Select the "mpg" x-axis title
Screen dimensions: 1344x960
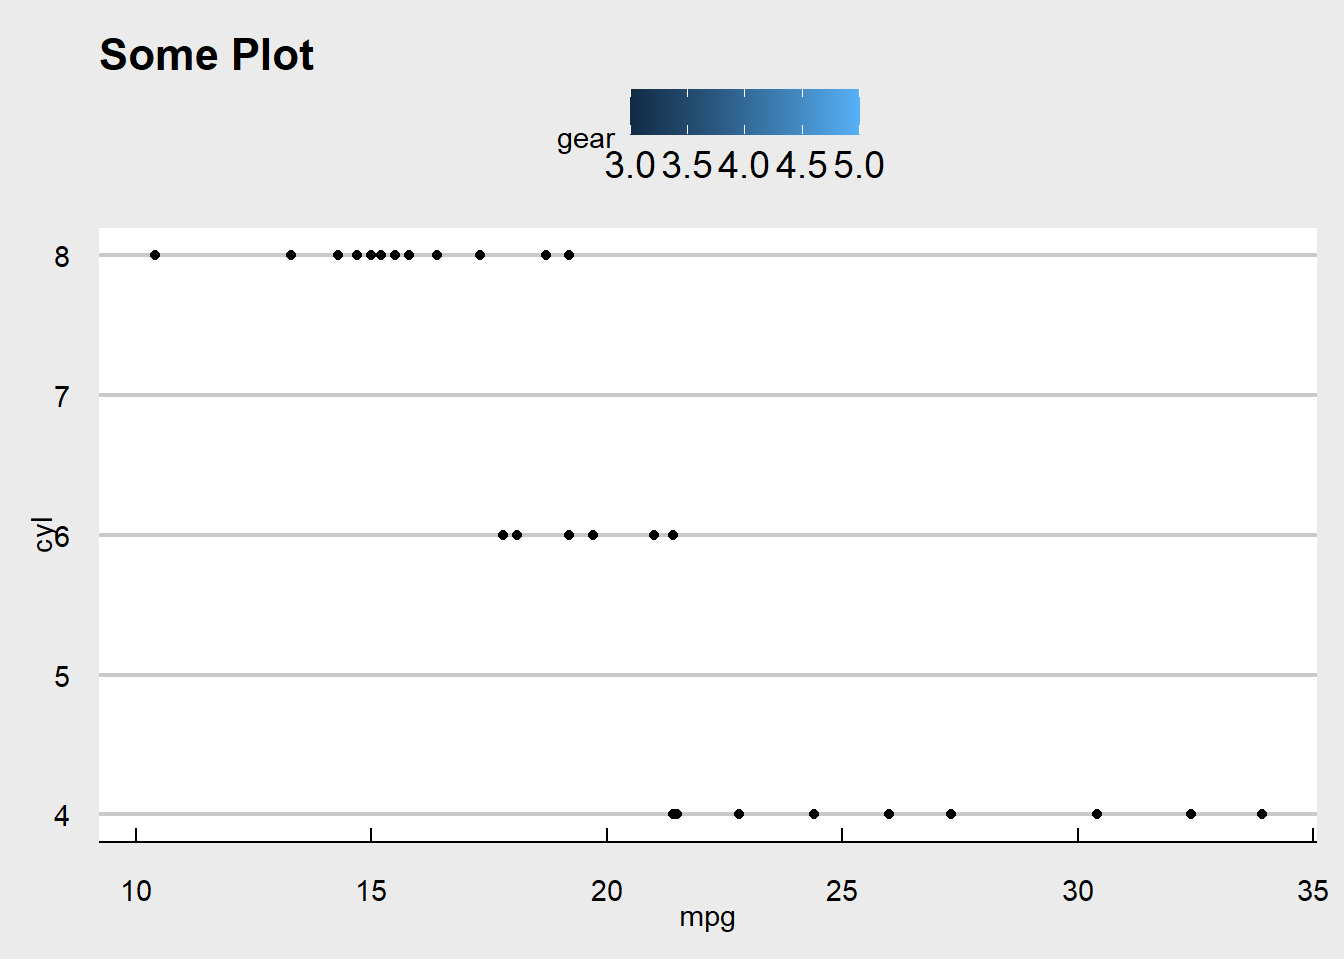(x=707, y=916)
